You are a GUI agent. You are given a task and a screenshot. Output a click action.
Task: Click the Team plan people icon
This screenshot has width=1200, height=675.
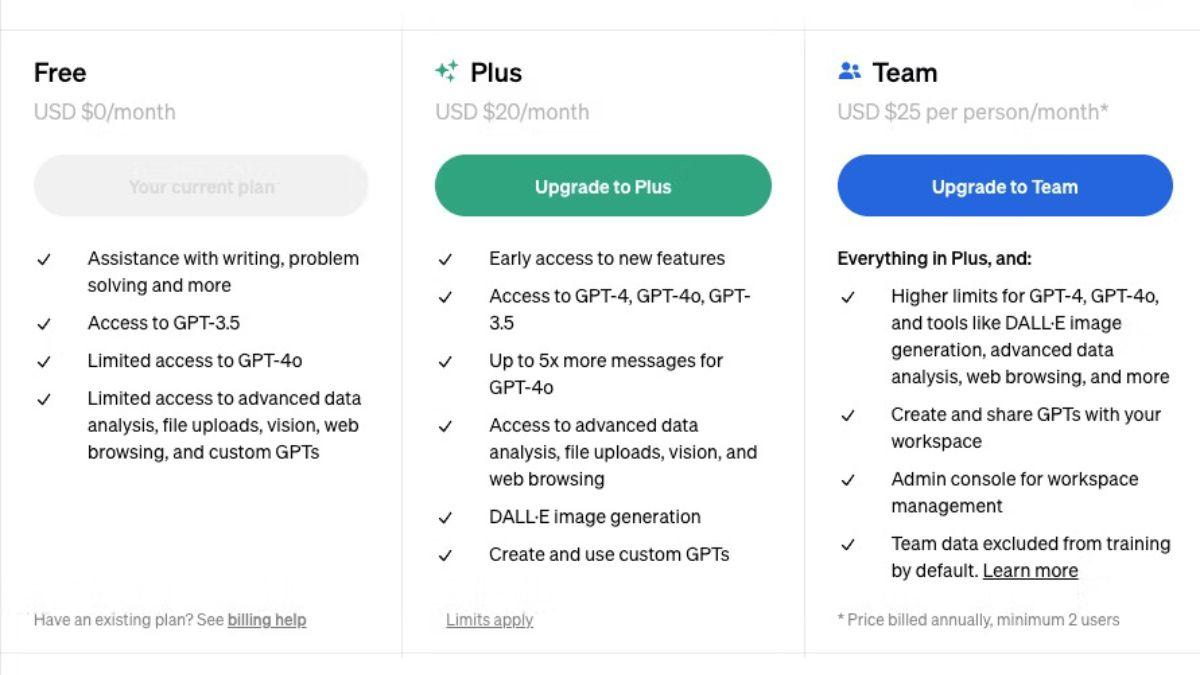coord(849,71)
